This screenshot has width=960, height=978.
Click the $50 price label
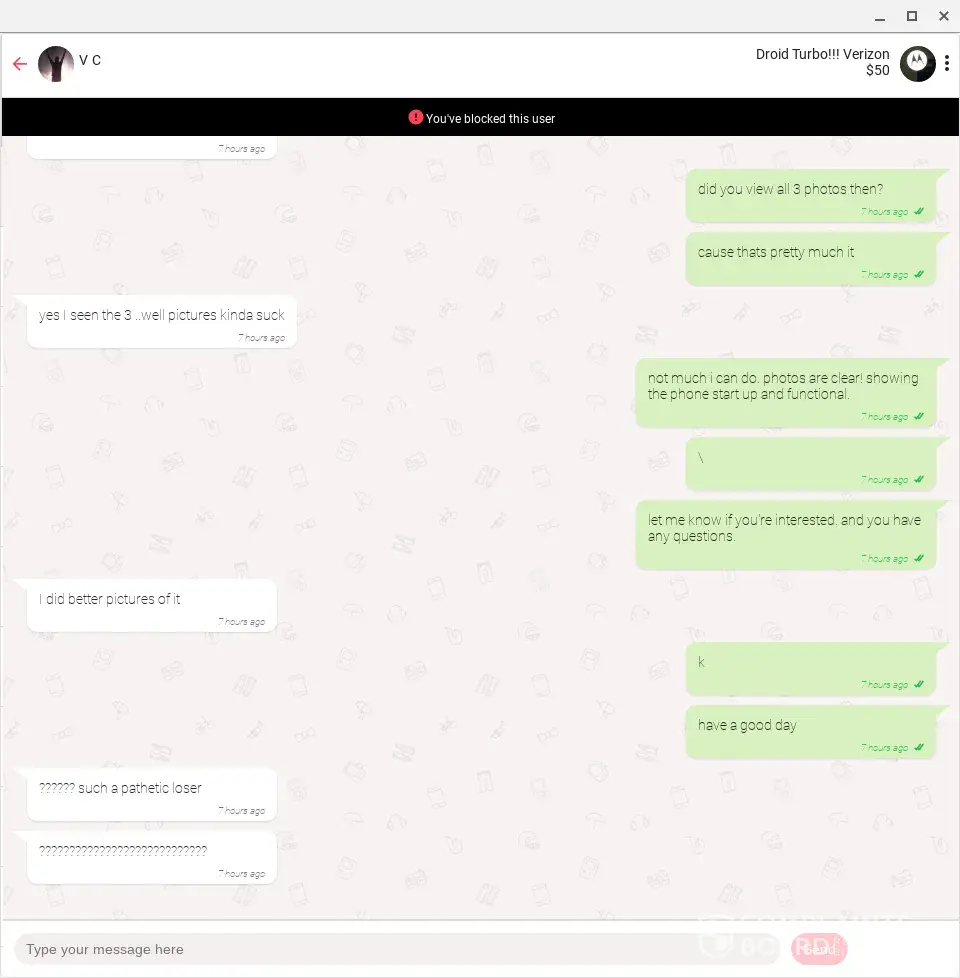point(877,70)
